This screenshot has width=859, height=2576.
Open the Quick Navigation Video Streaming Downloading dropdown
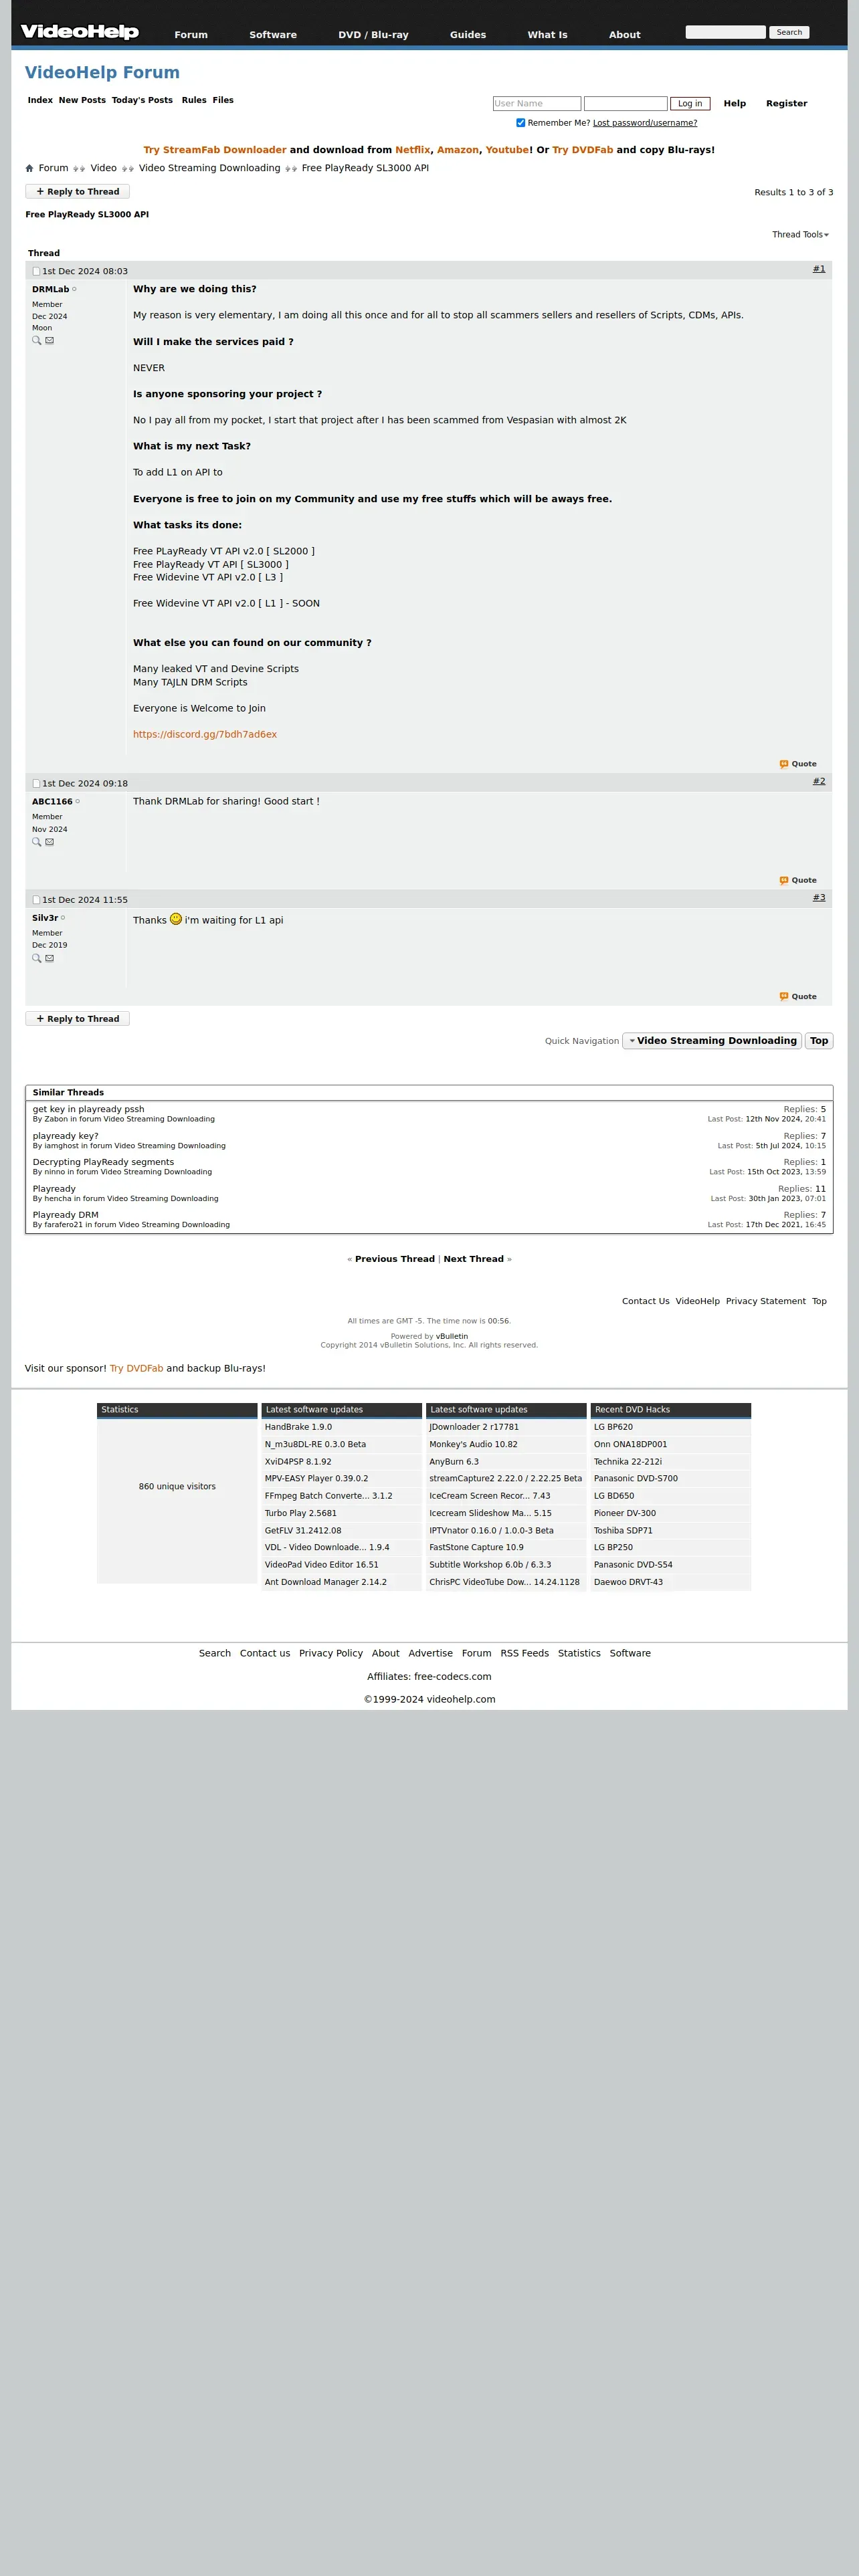pos(712,1041)
